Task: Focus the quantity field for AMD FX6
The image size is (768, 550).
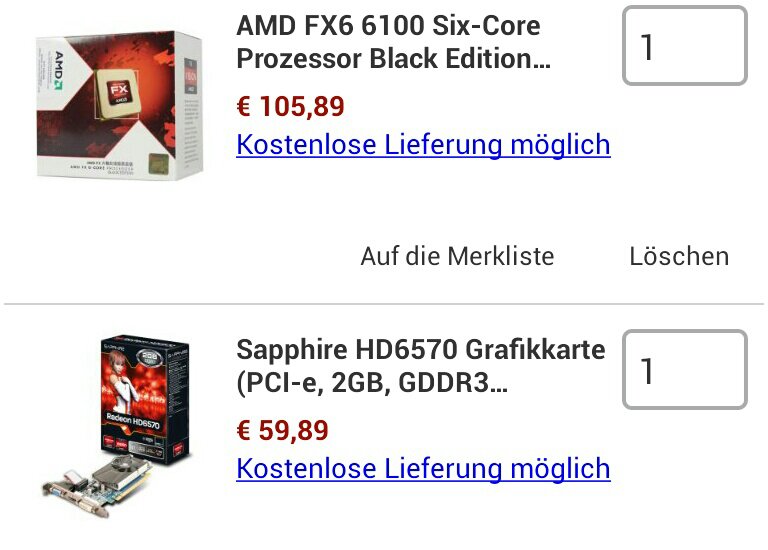Action: 684,46
